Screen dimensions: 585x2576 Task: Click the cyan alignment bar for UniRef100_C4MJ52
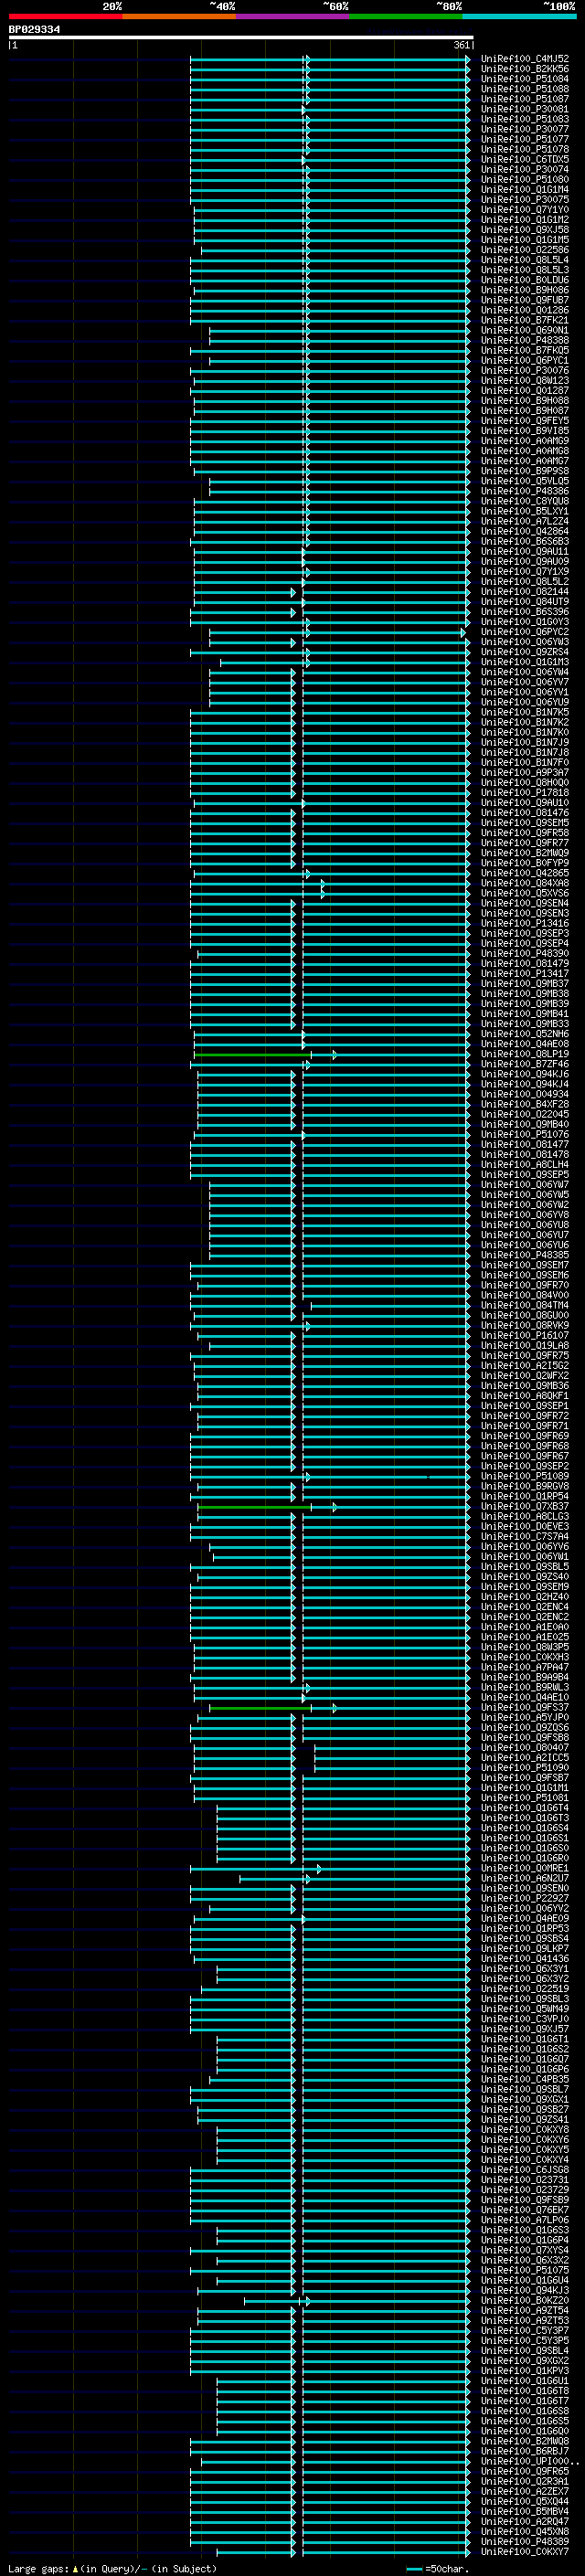click(330, 59)
